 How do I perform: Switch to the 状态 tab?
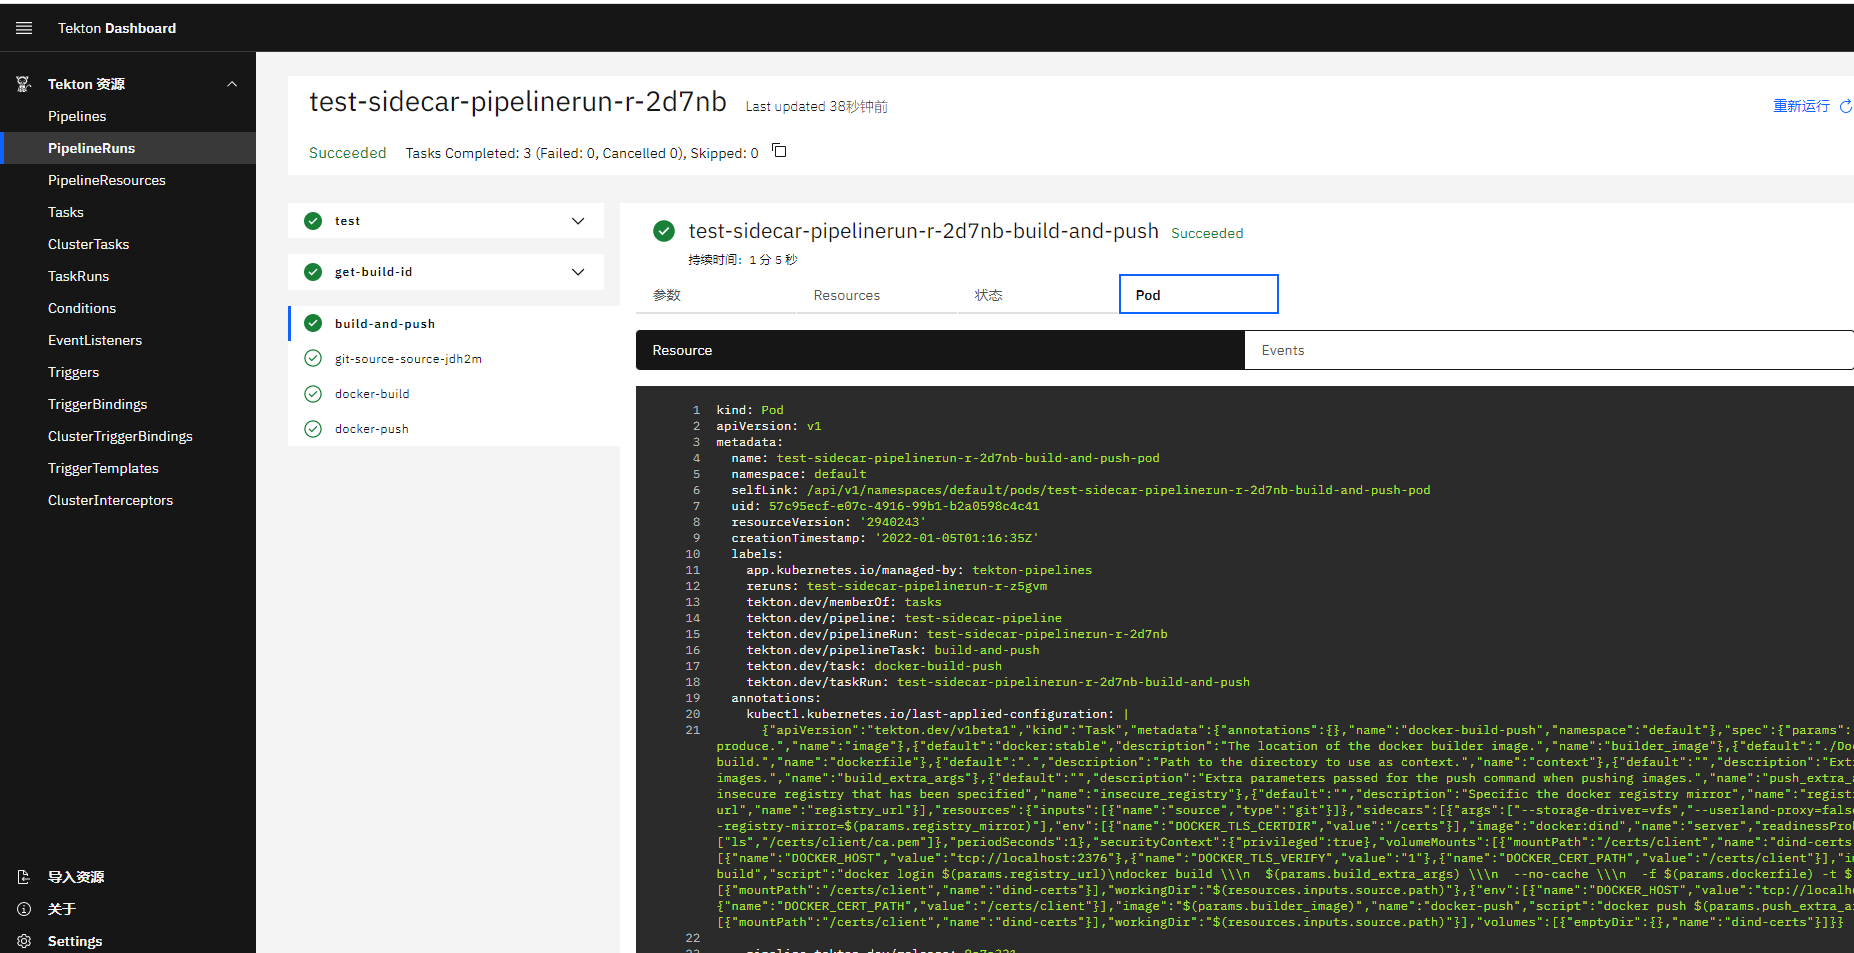point(1038,295)
